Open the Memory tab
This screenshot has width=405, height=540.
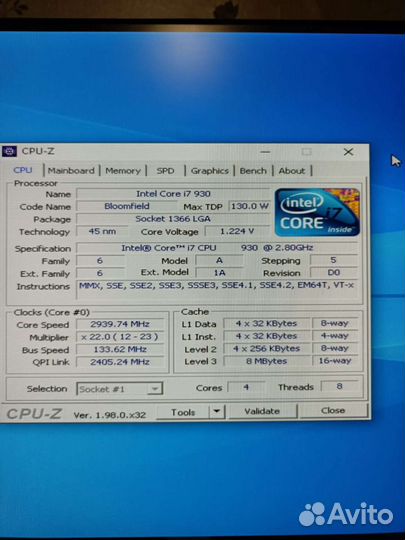coord(123,170)
